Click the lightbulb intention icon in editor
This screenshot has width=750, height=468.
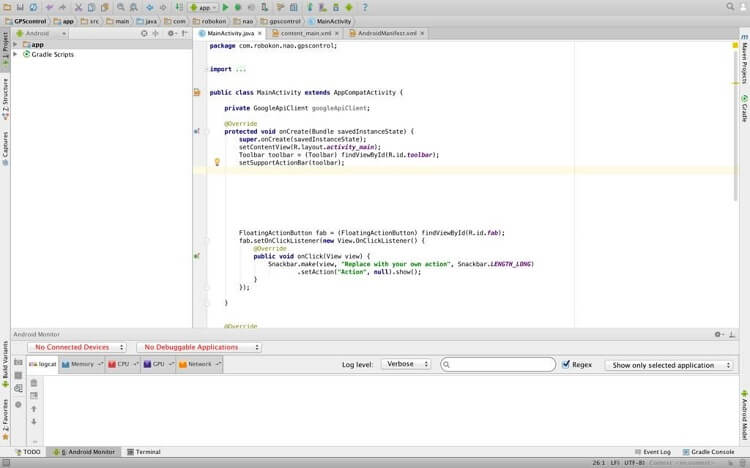click(217, 162)
